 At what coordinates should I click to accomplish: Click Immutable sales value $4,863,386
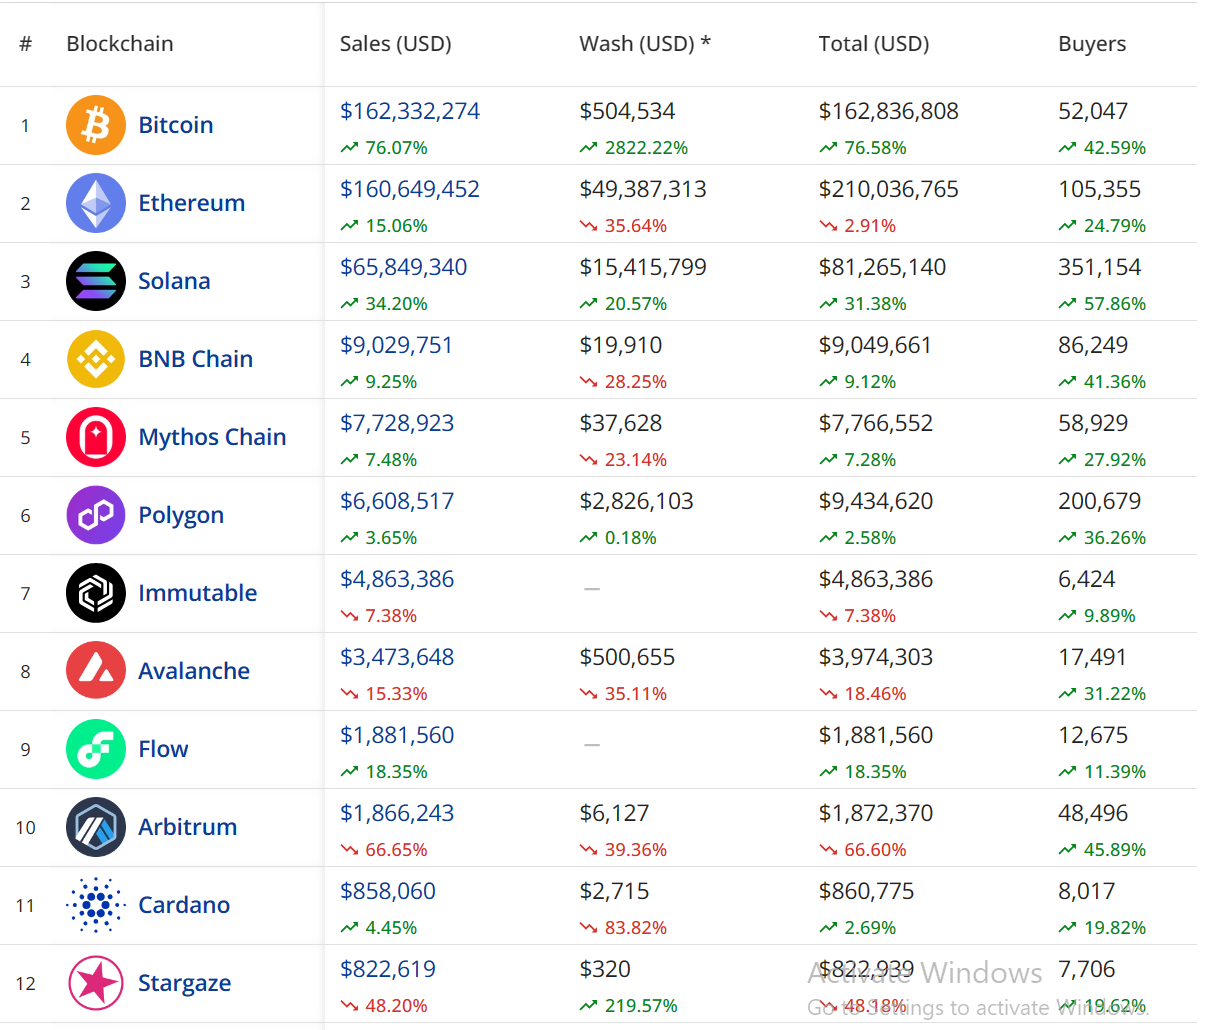click(397, 579)
